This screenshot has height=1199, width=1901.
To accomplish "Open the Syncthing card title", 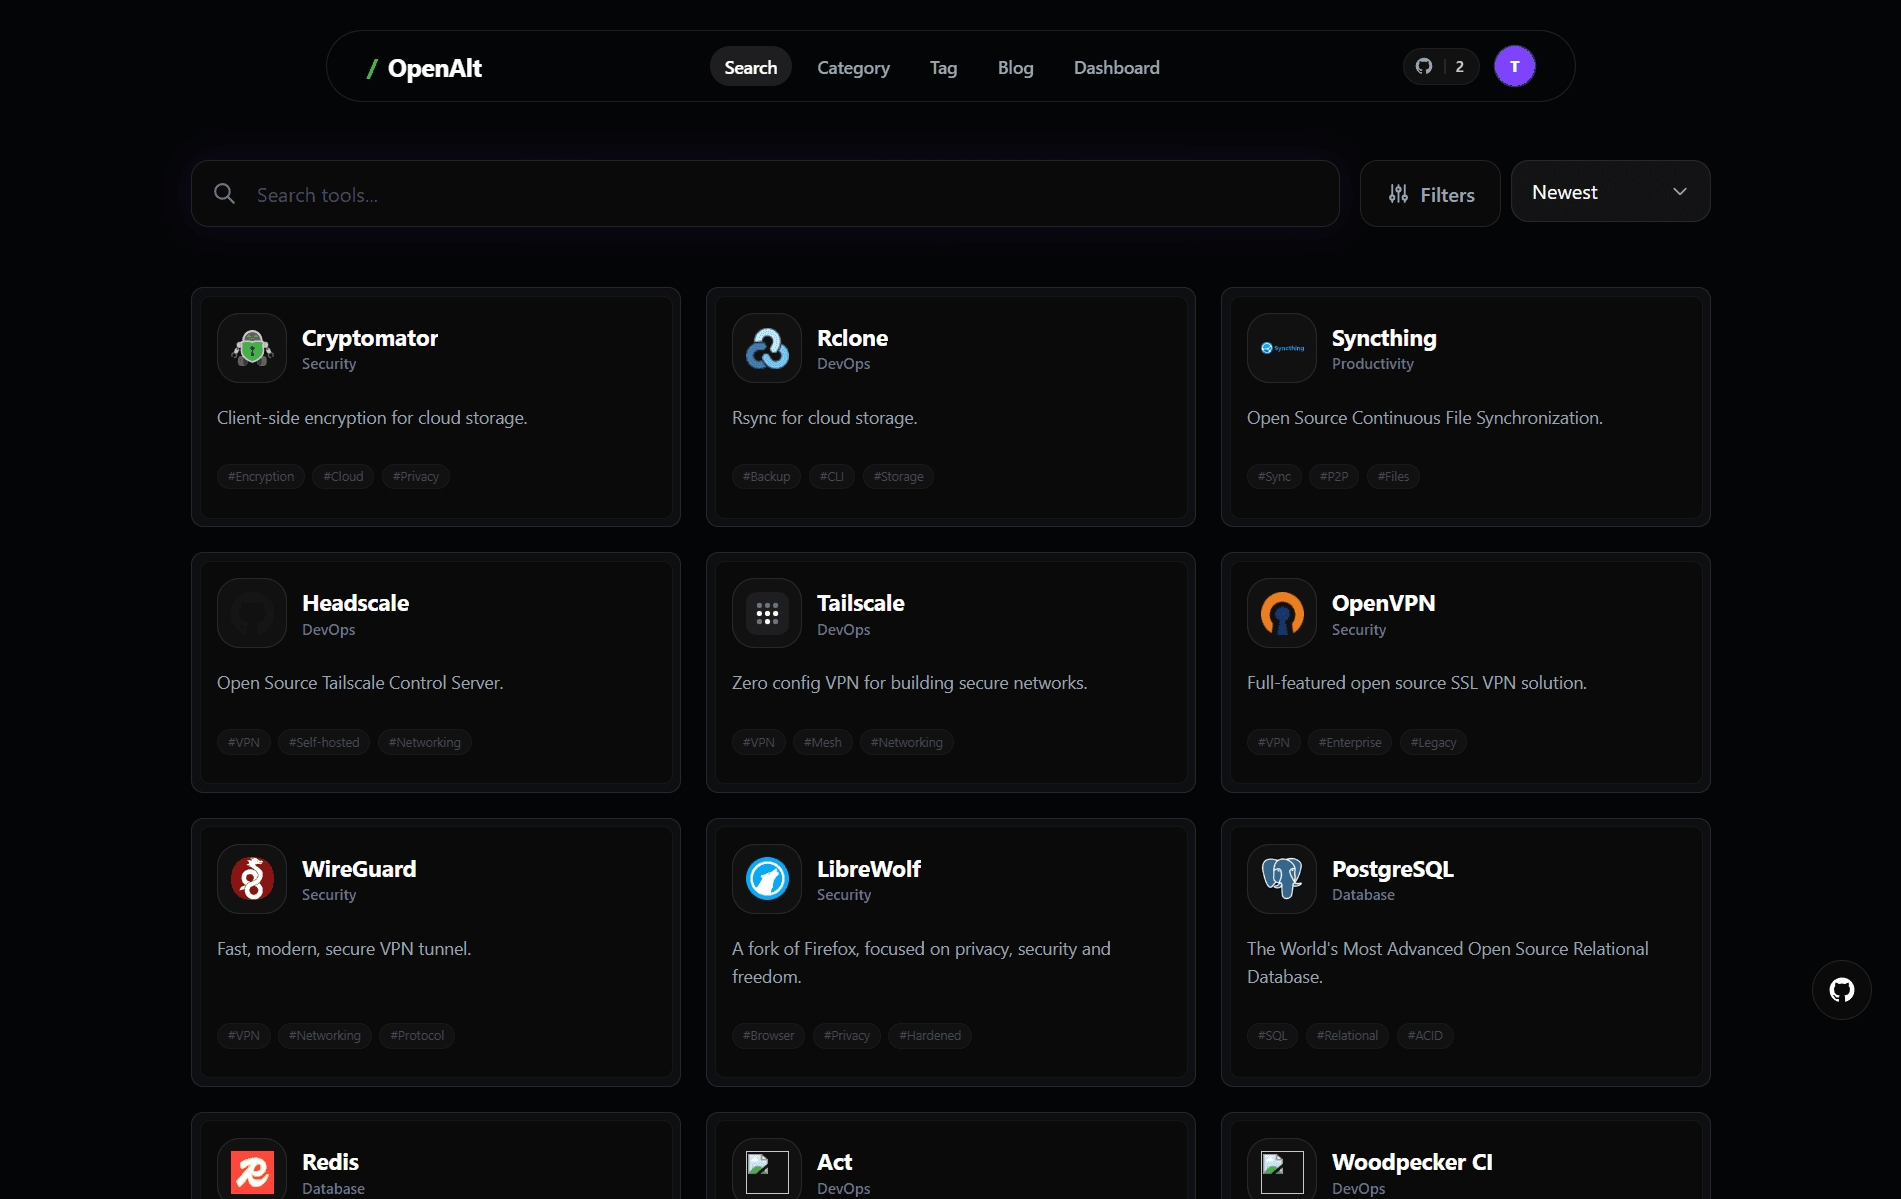I will click(1384, 338).
